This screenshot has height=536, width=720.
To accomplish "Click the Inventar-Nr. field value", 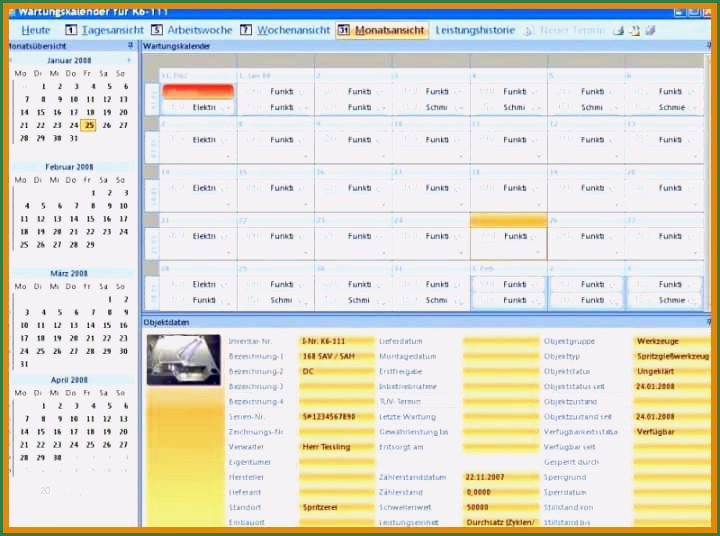I will coord(336,341).
